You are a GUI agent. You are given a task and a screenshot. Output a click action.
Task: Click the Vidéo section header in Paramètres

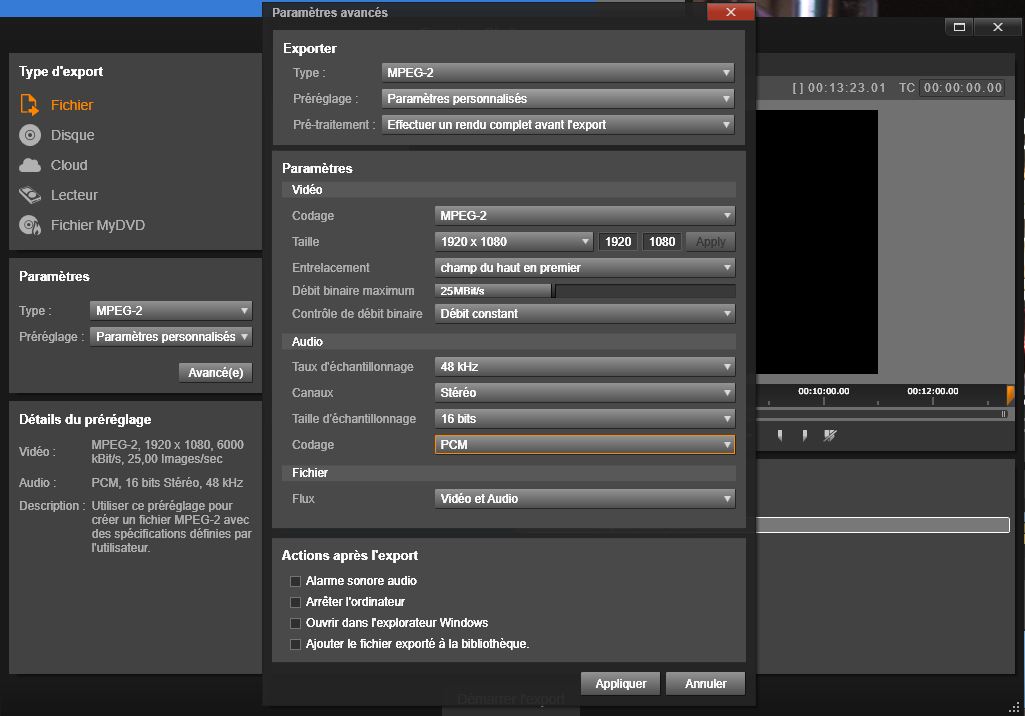[x=509, y=190]
